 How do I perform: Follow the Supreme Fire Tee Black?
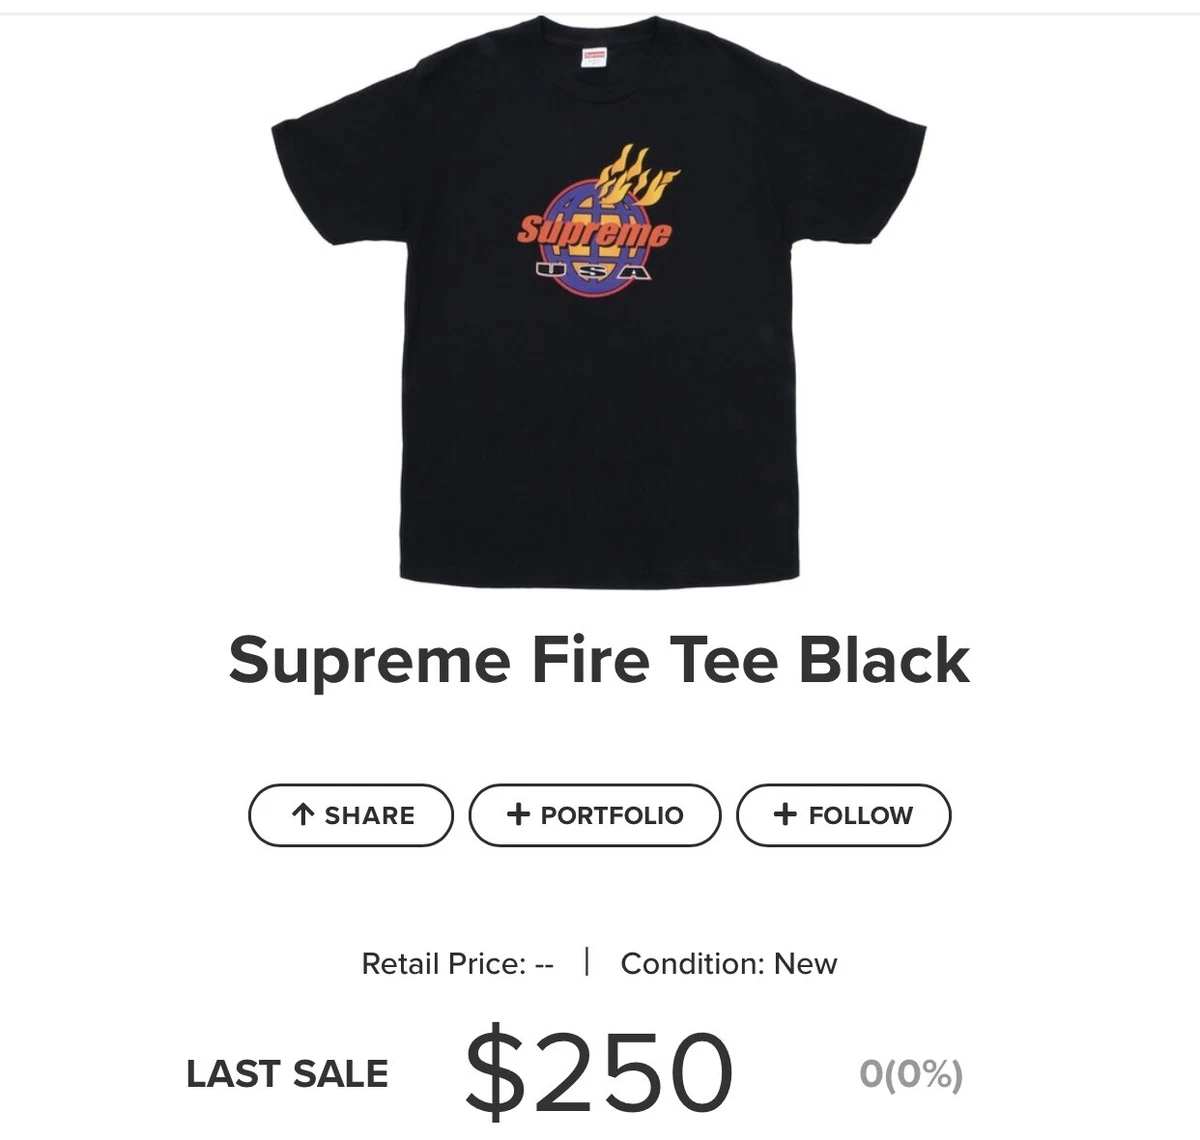click(844, 815)
